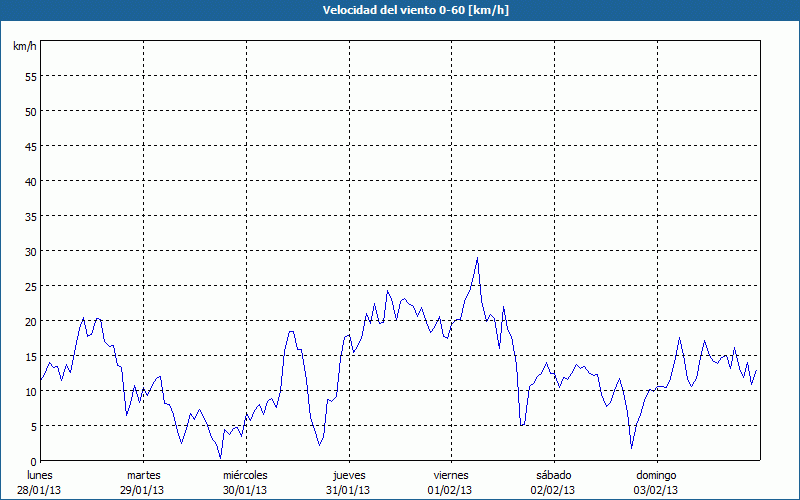Select the 'miércoles' day label
This screenshot has height=500, width=800.
[x=245, y=475]
